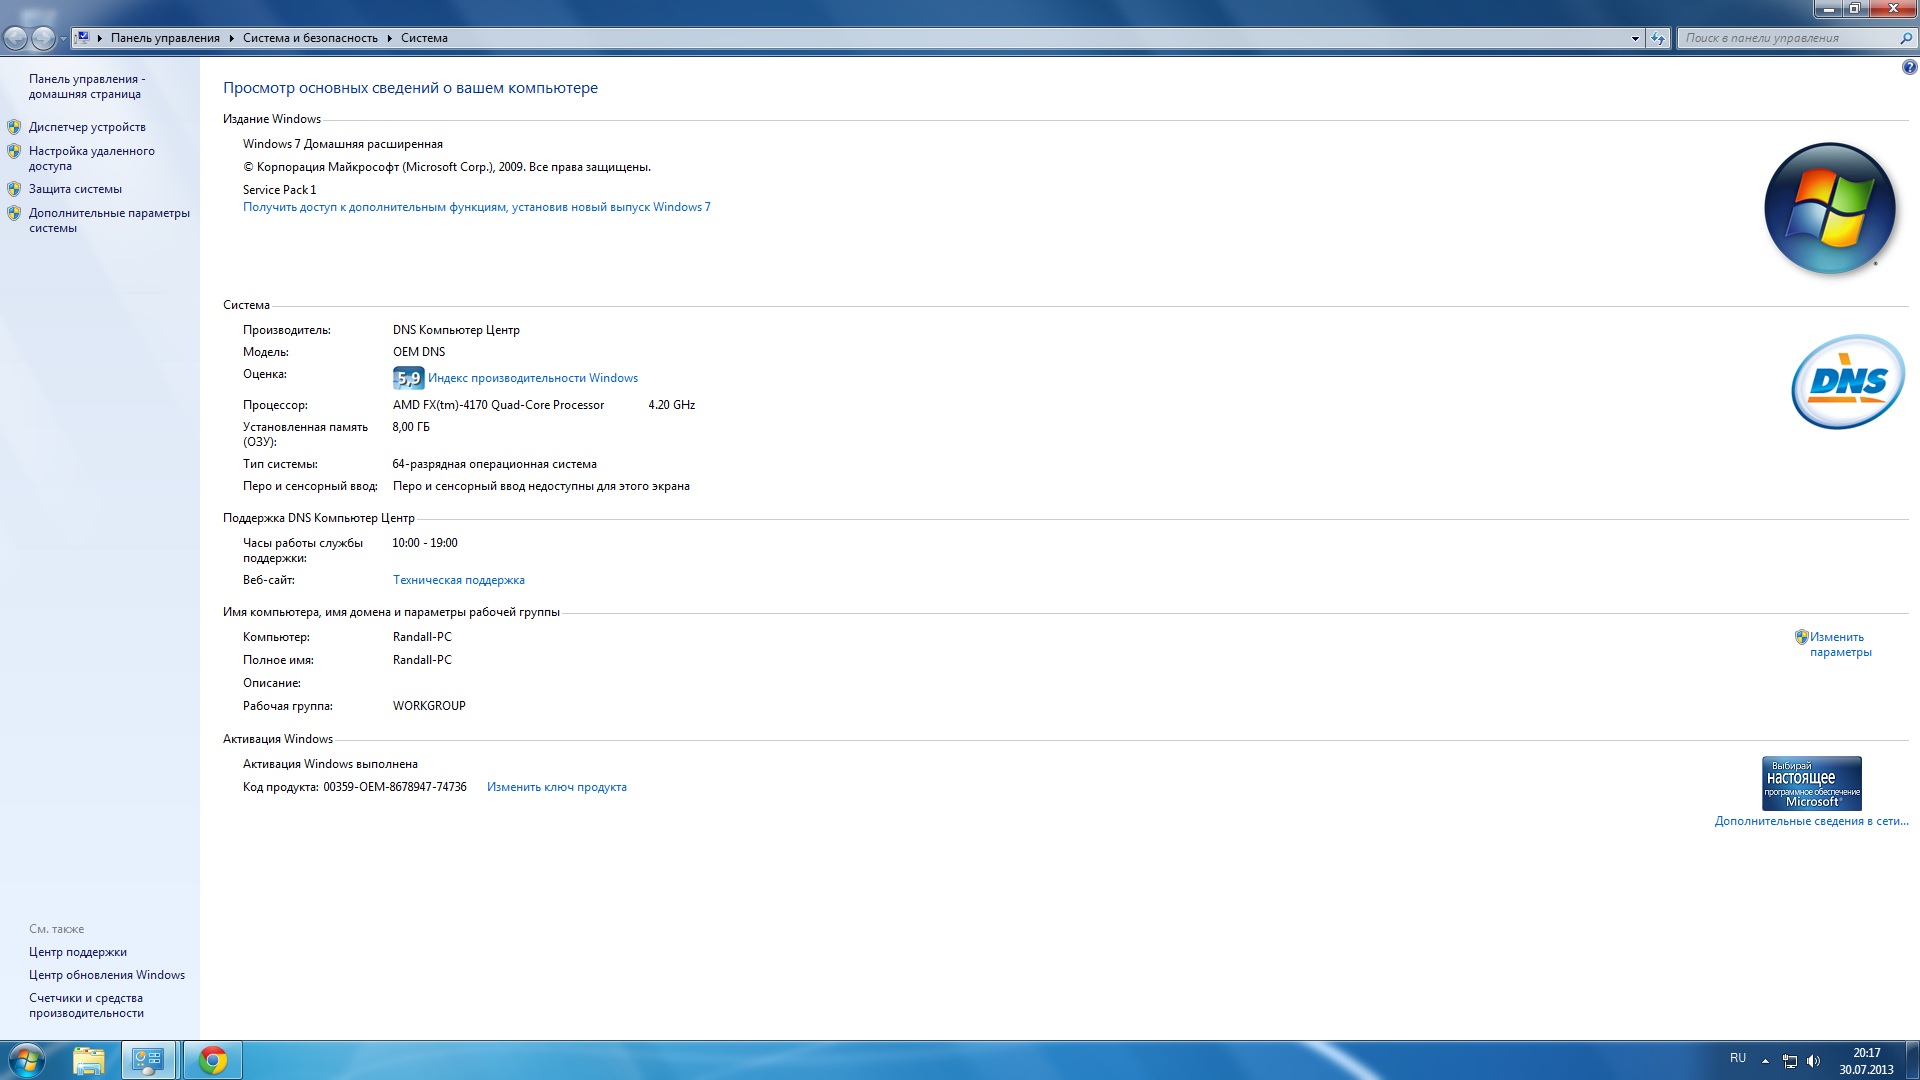Show hidden system tray icons
1920x1080 pixels.
click(1765, 1061)
